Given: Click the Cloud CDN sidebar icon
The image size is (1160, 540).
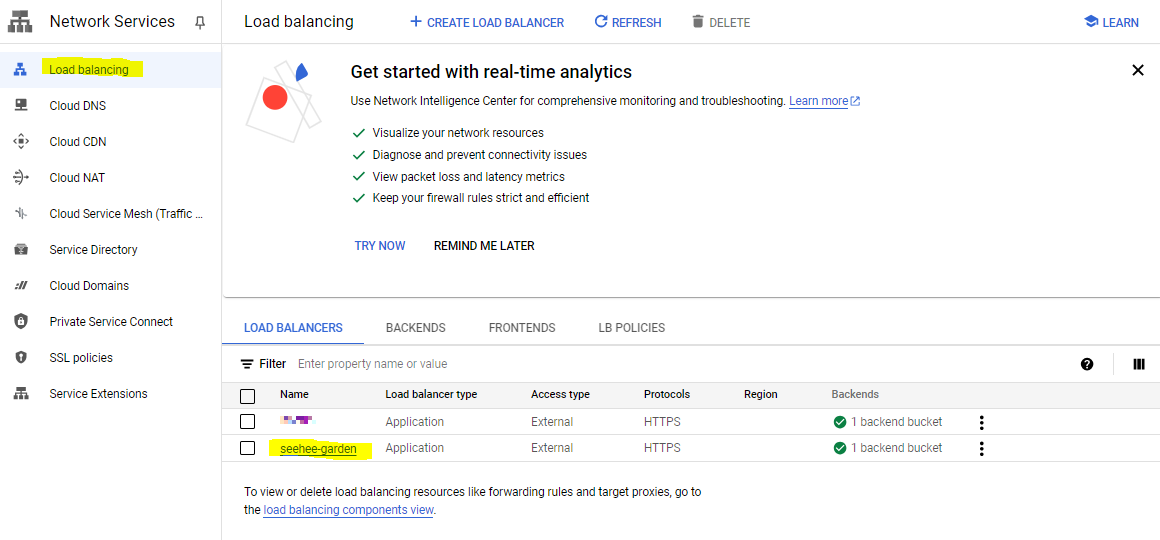Looking at the screenshot, I should coord(21,141).
